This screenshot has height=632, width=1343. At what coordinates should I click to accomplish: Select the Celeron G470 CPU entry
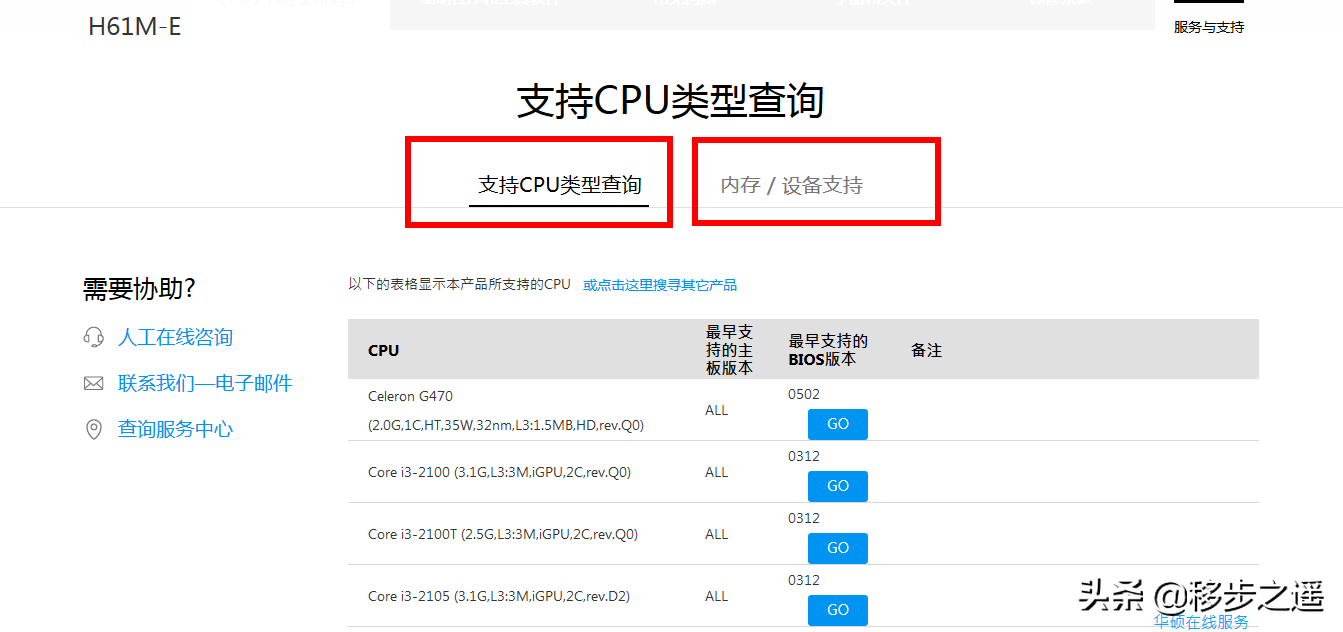pyautogui.click(x=410, y=396)
